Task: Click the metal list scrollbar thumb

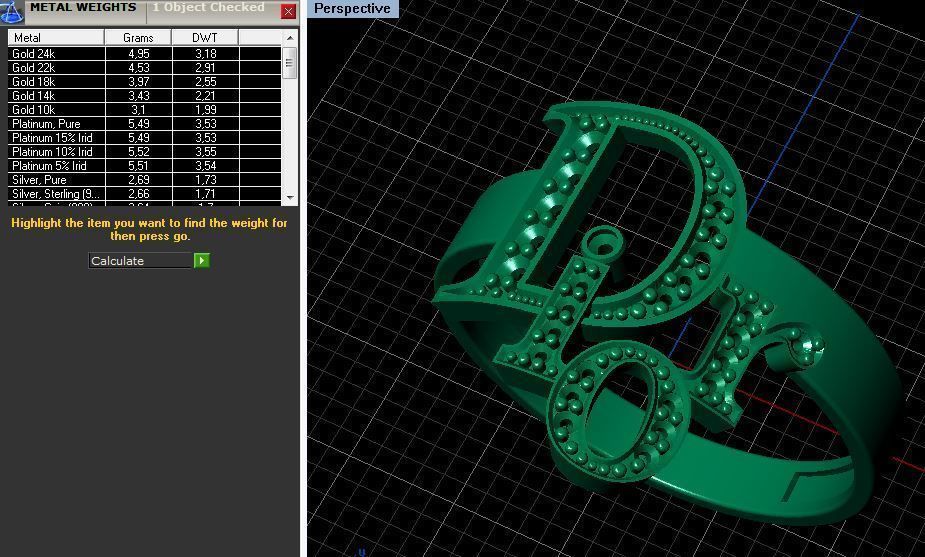Action: tap(289, 63)
